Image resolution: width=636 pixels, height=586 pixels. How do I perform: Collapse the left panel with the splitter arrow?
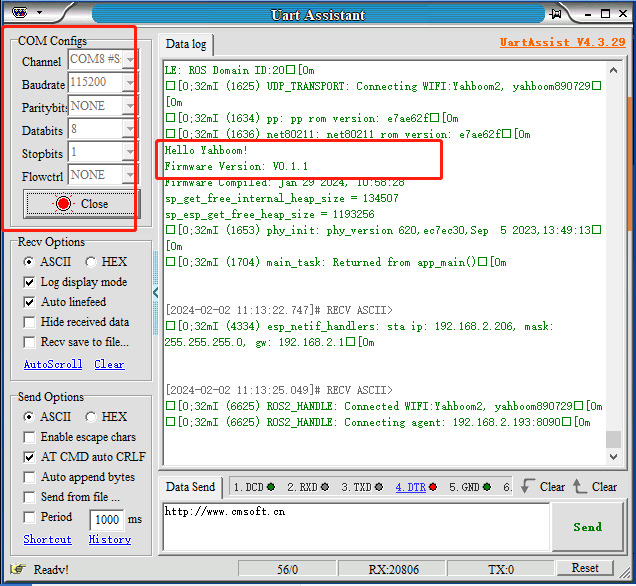pos(155,292)
